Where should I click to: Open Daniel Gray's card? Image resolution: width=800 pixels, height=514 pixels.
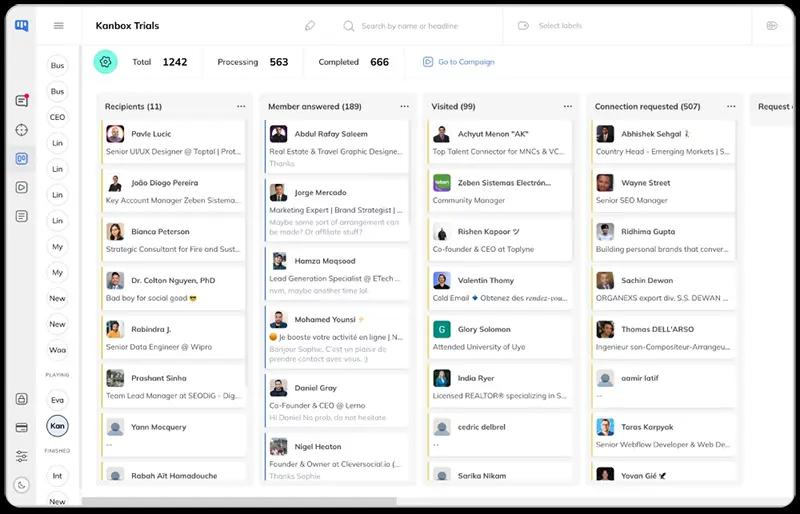[337, 401]
